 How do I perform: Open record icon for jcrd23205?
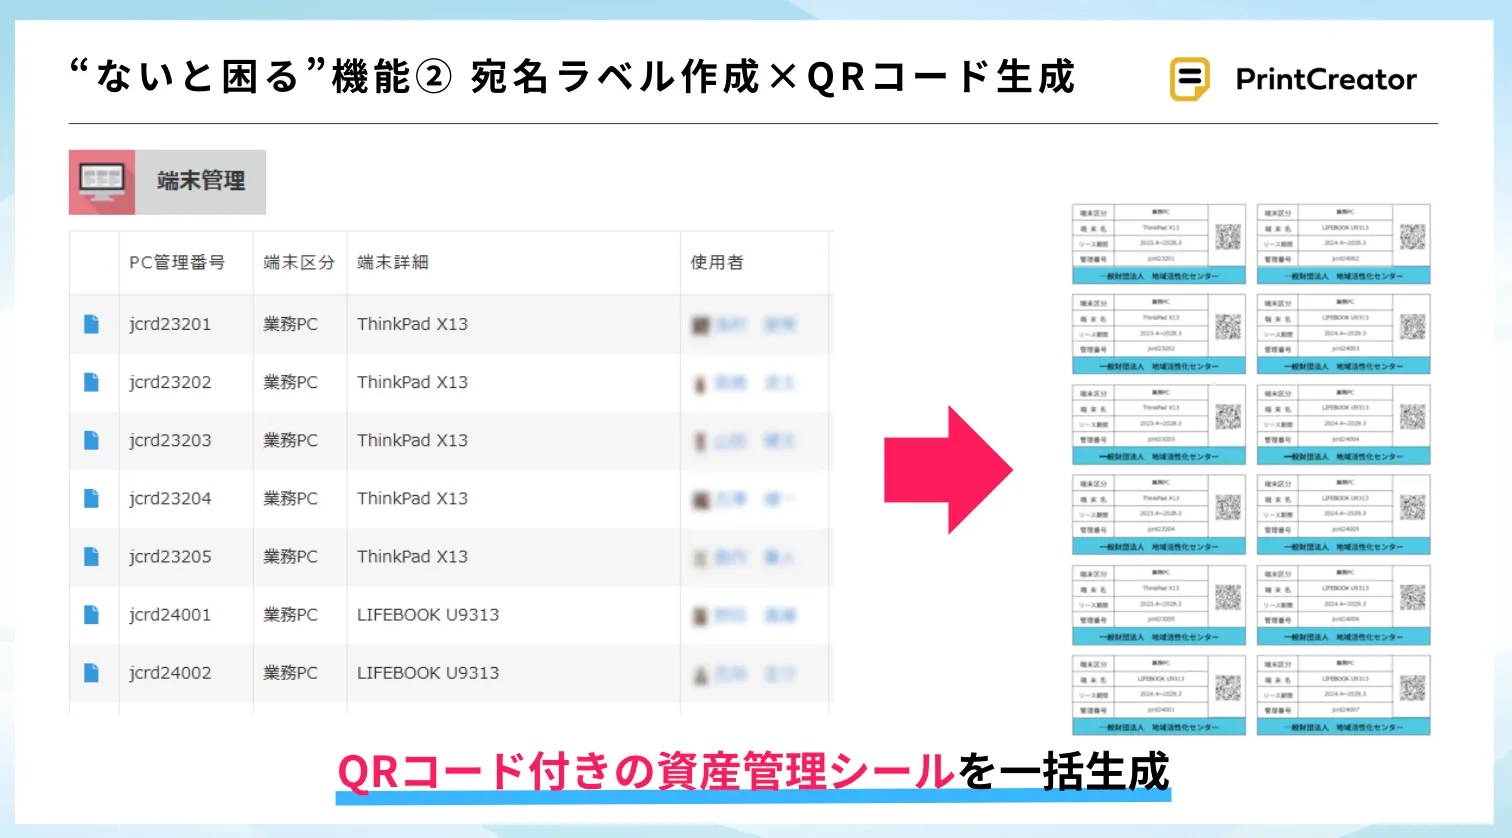[x=91, y=557]
